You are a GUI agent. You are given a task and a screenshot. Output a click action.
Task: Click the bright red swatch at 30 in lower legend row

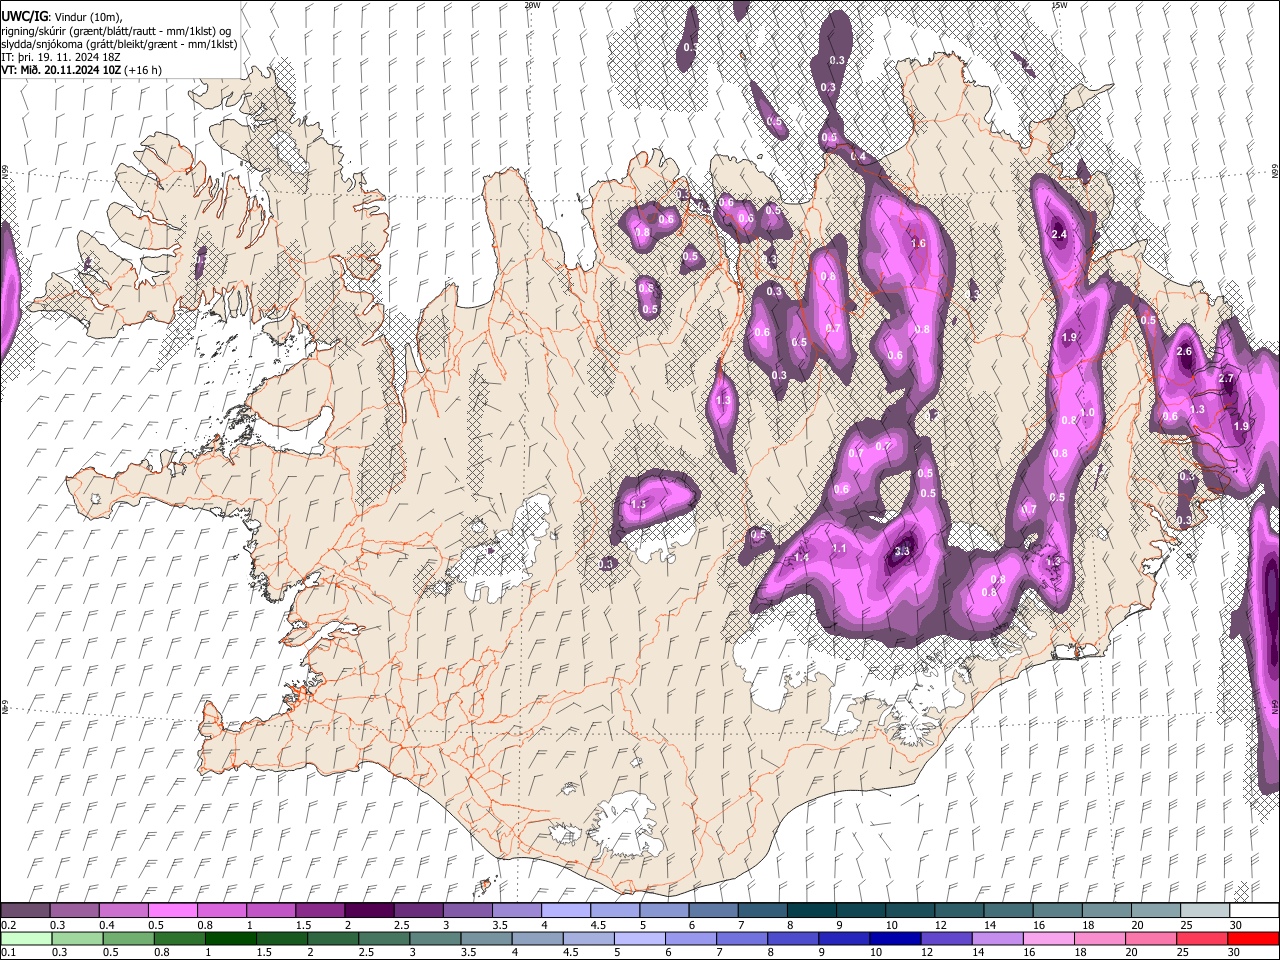[x=1251, y=939]
